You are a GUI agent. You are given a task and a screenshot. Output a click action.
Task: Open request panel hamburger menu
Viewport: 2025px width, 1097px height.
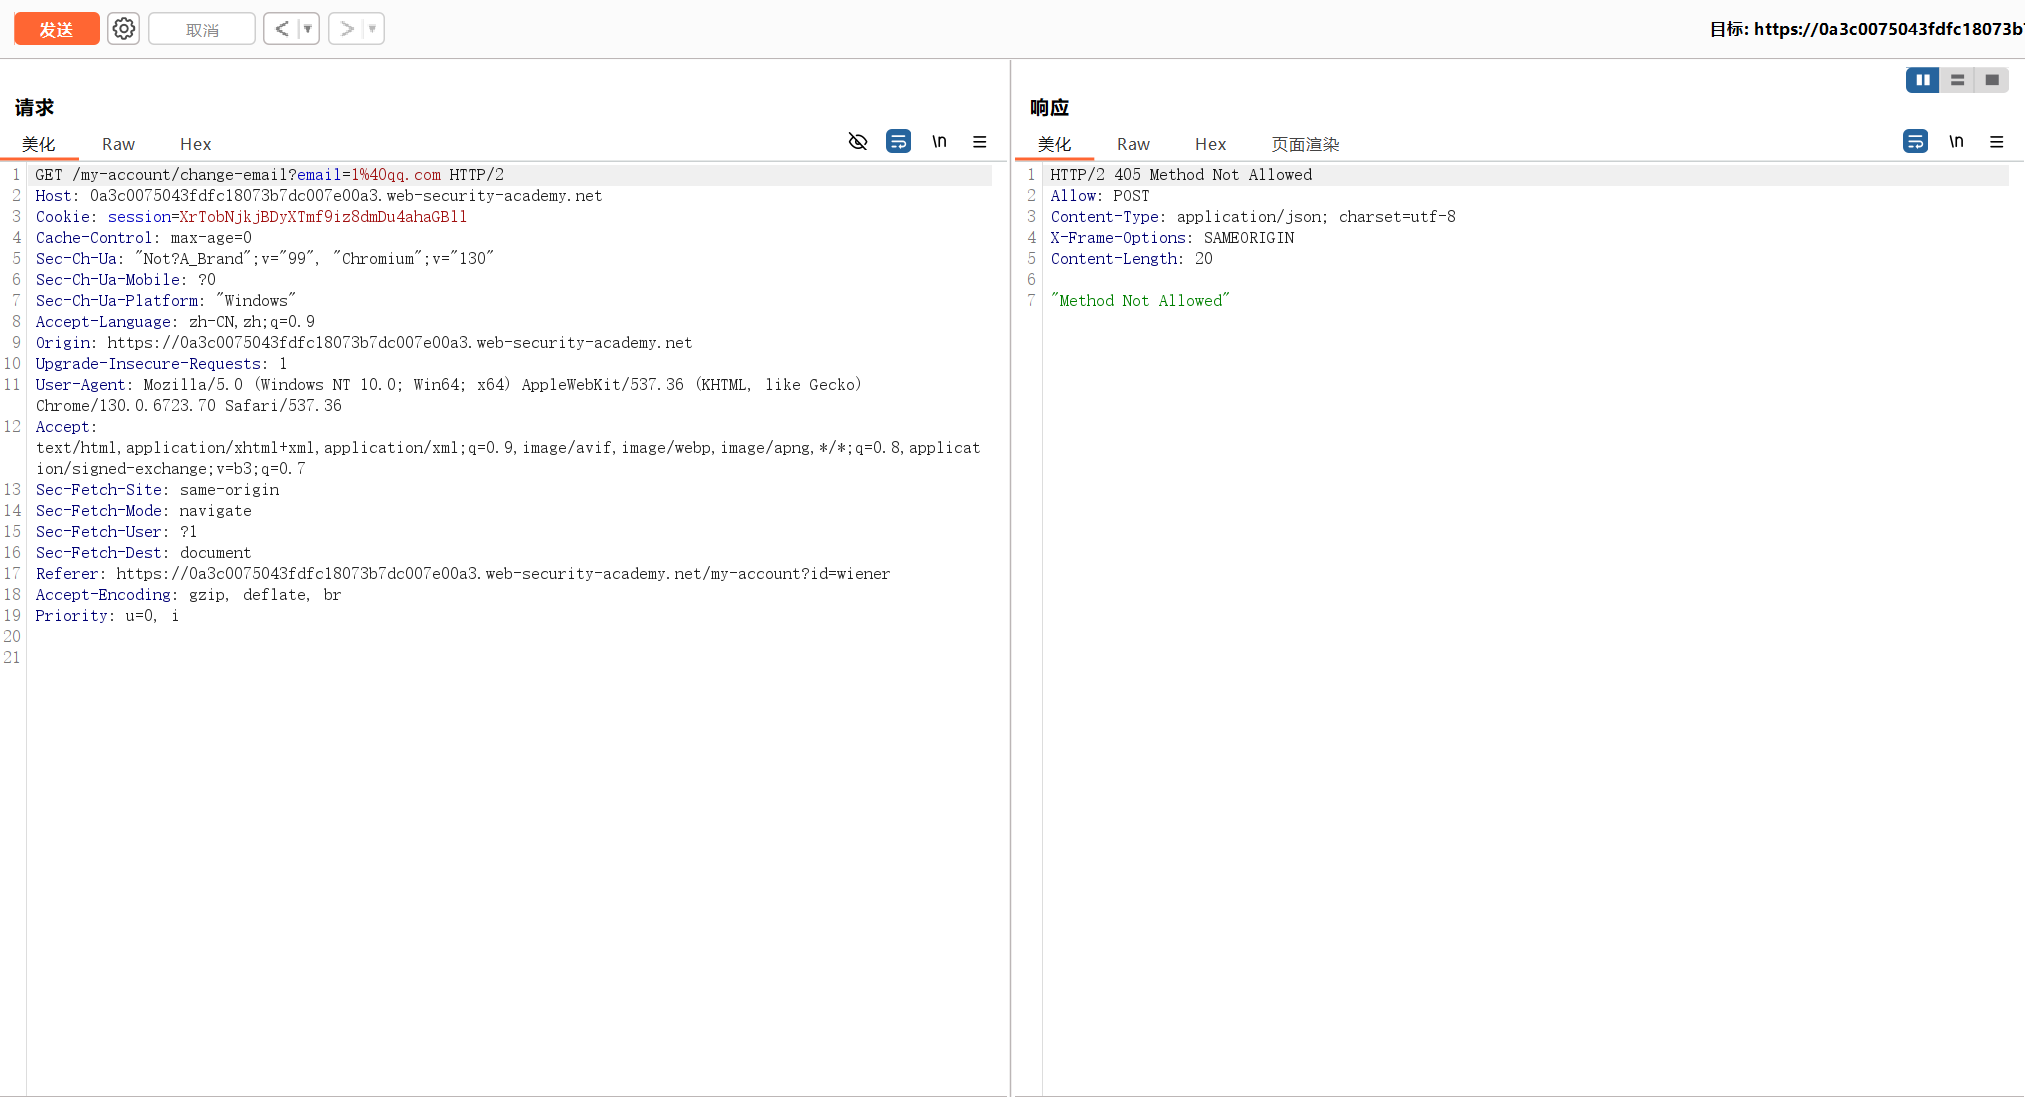980,142
